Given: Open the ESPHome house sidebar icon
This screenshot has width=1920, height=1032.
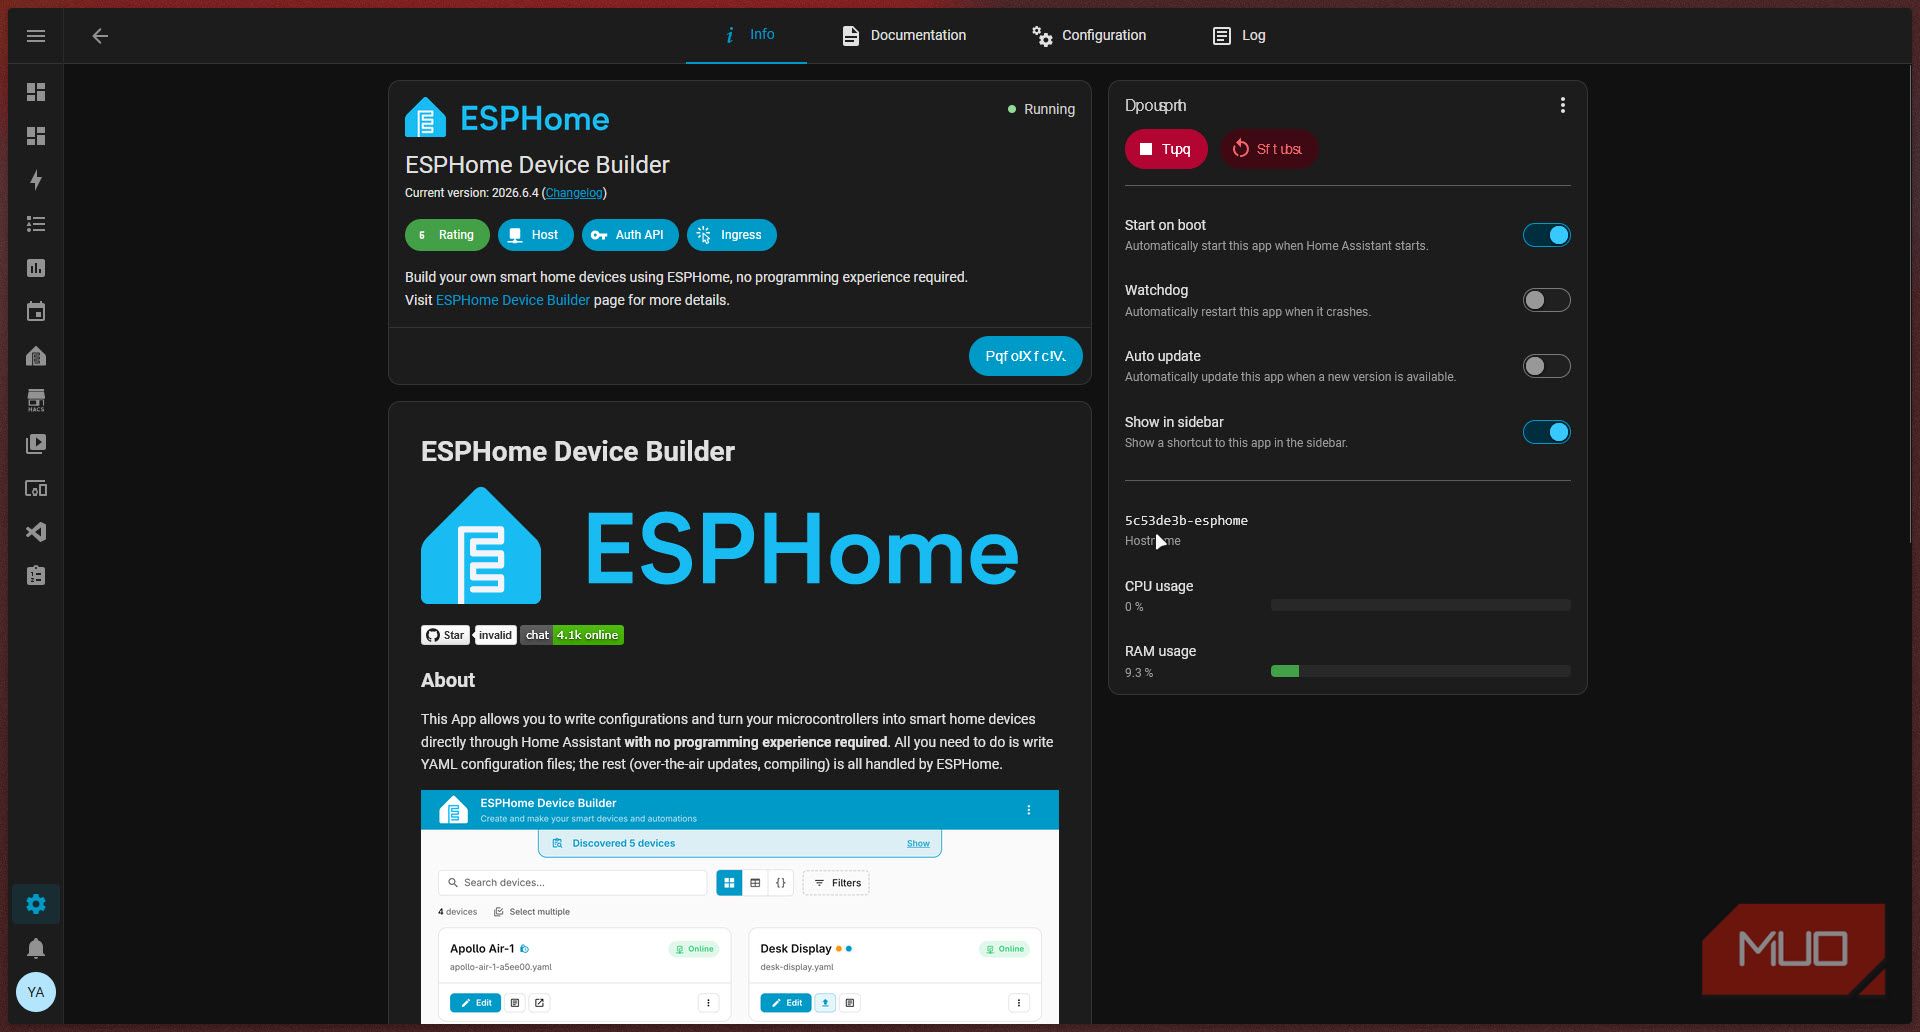Looking at the screenshot, I should pyautogui.click(x=36, y=356).
